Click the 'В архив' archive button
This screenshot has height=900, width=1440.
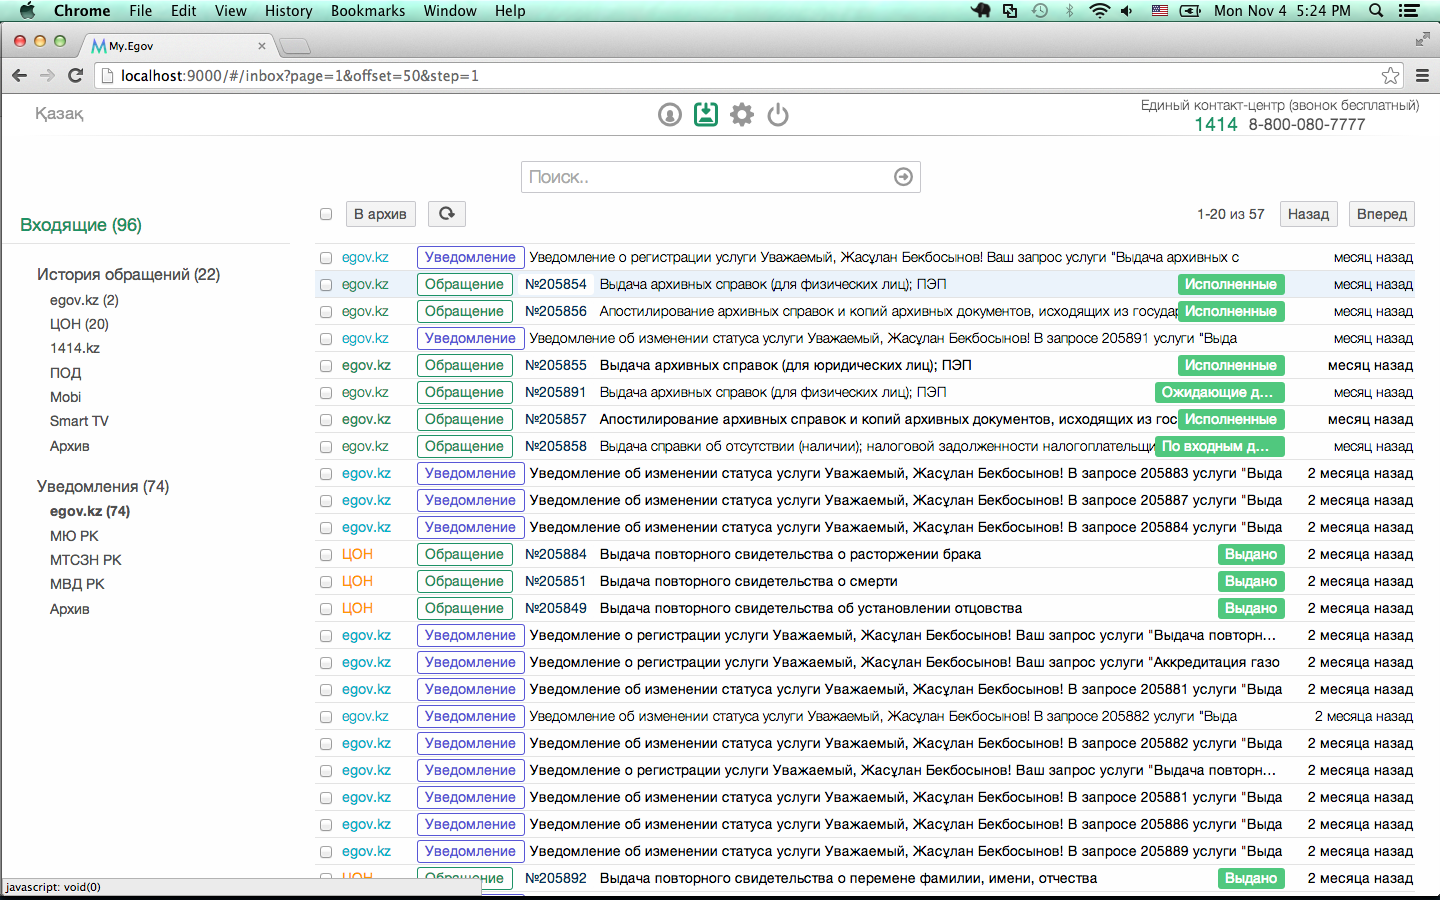[x=380, y=214]
